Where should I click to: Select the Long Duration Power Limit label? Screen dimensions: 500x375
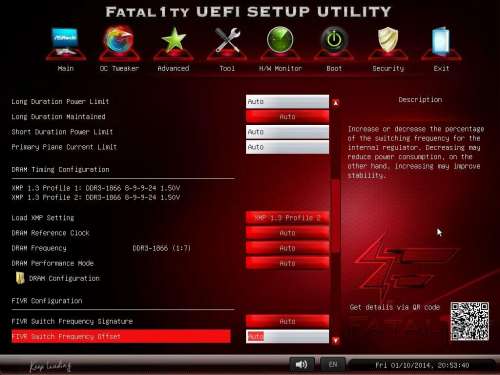click(x=60, y=101)
